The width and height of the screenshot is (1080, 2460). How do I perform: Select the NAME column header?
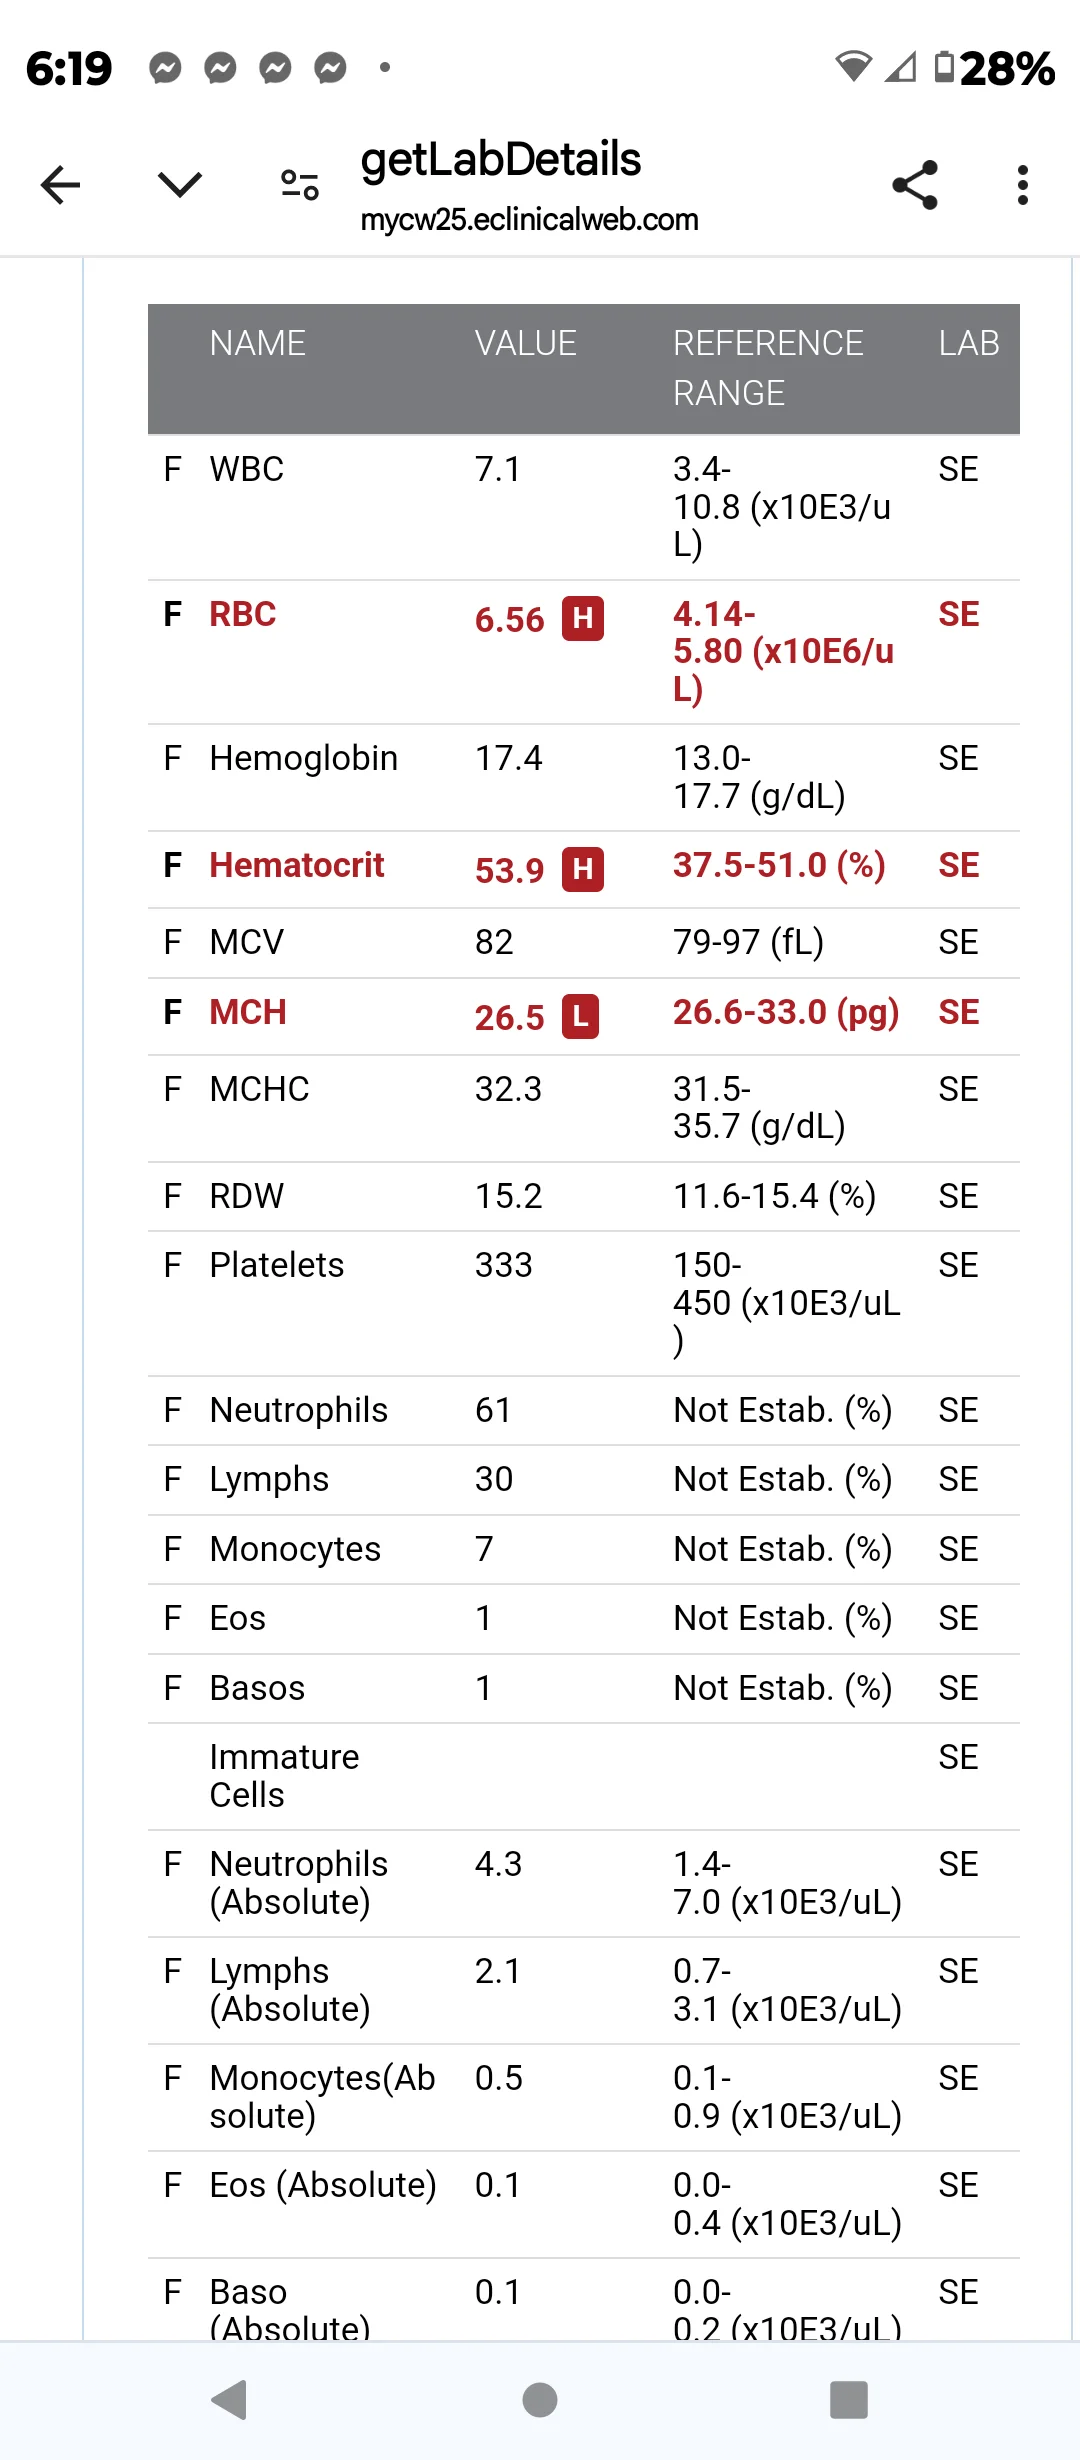click(x=257, y=343)
